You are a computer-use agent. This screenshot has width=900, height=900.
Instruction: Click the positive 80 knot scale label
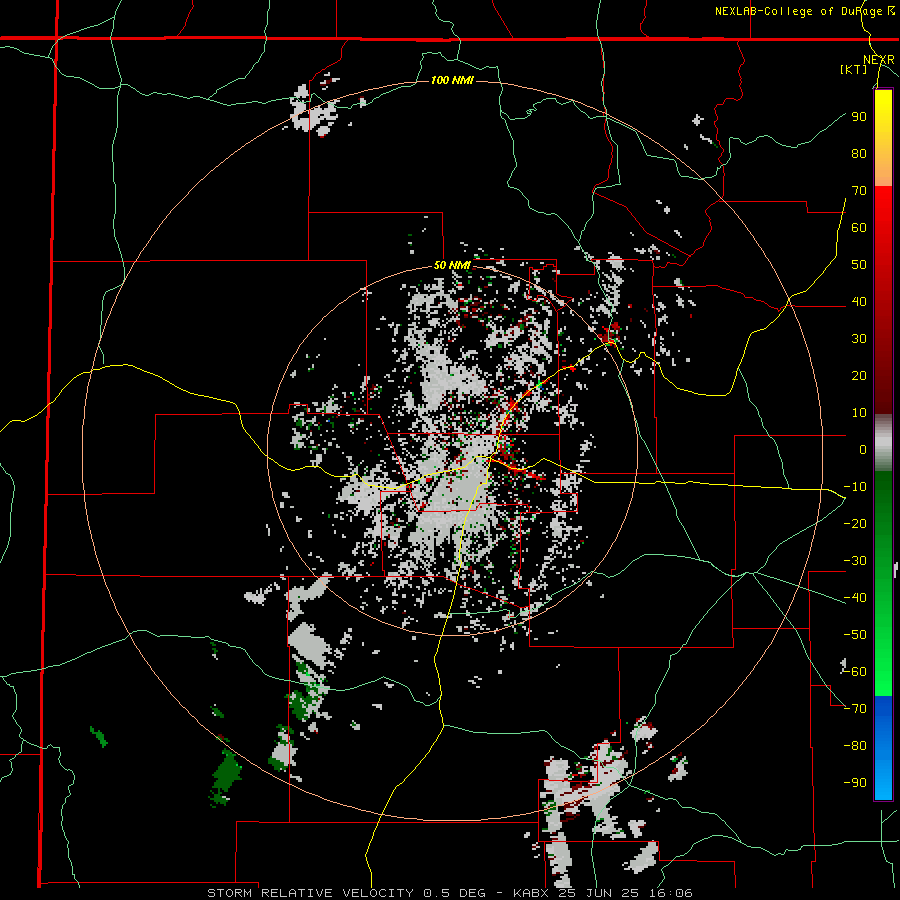click(859, 153)
